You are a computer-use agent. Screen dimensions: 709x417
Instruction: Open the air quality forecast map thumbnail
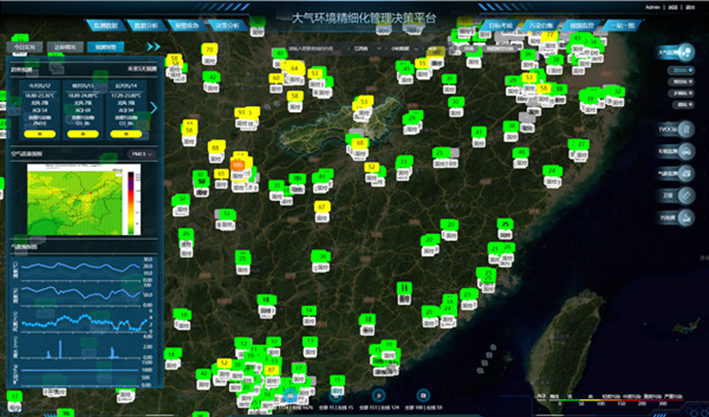84,199
